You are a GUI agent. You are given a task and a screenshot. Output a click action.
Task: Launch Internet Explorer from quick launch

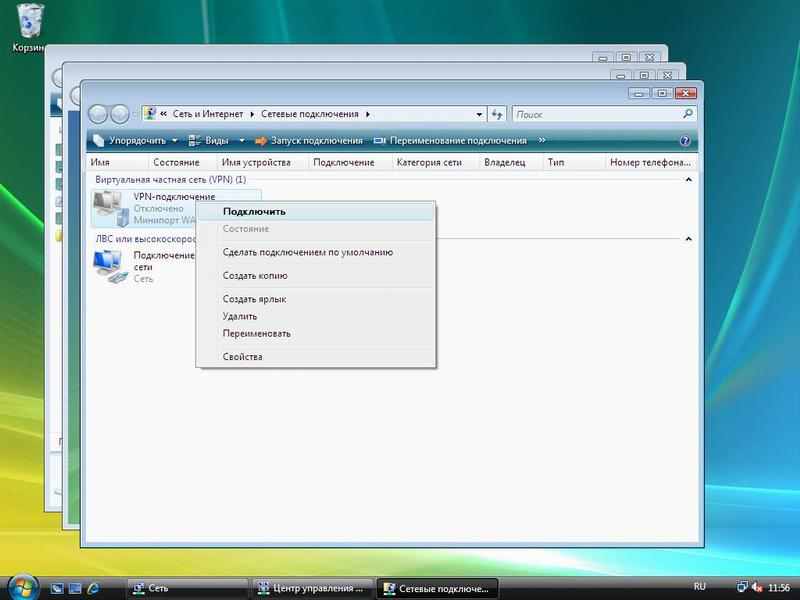[x=93, y=588]
